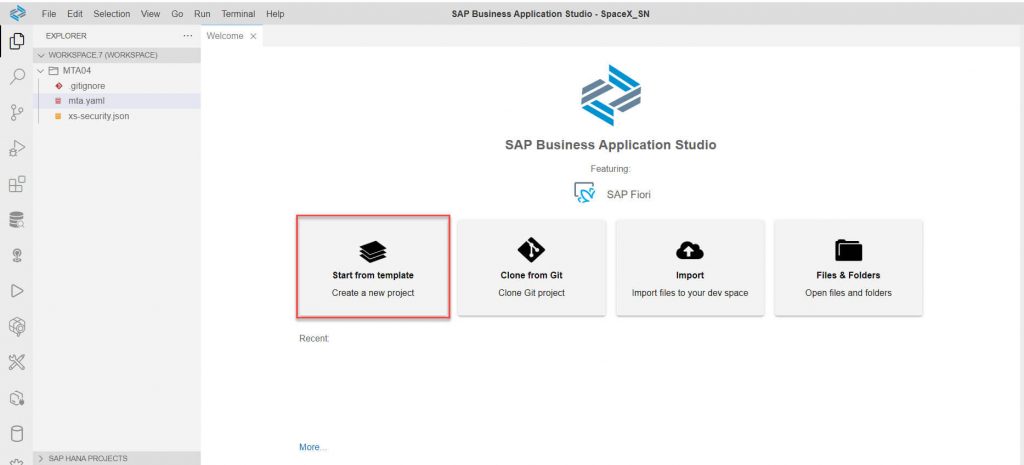Click the Files & Folders folder icon
Image resolution: width=1024 pixels, height=465 pixels.
(x=848, y=250)
